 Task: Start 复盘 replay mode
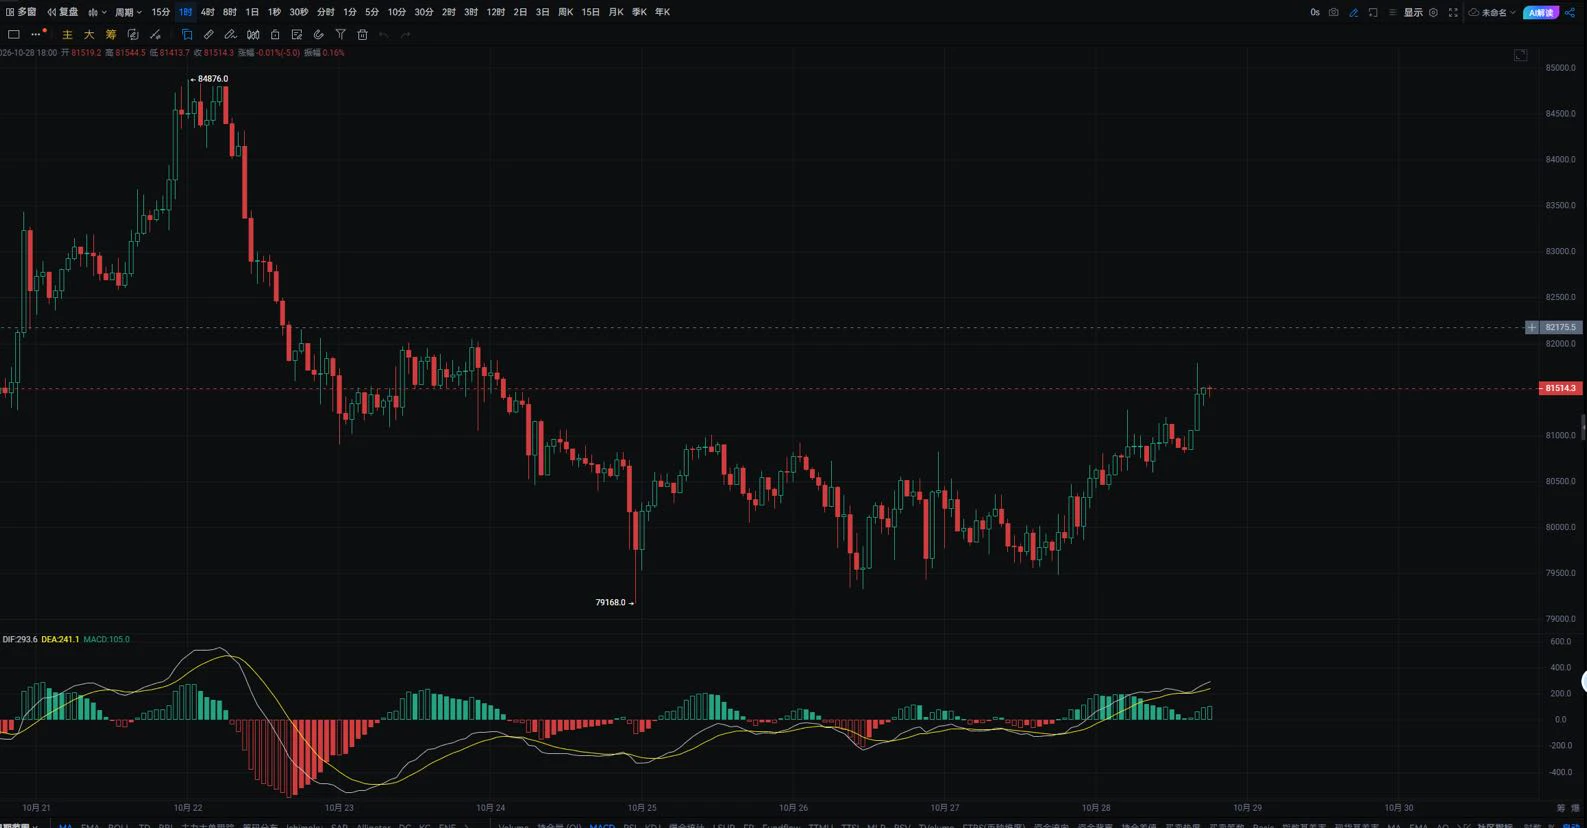[63, 12]
